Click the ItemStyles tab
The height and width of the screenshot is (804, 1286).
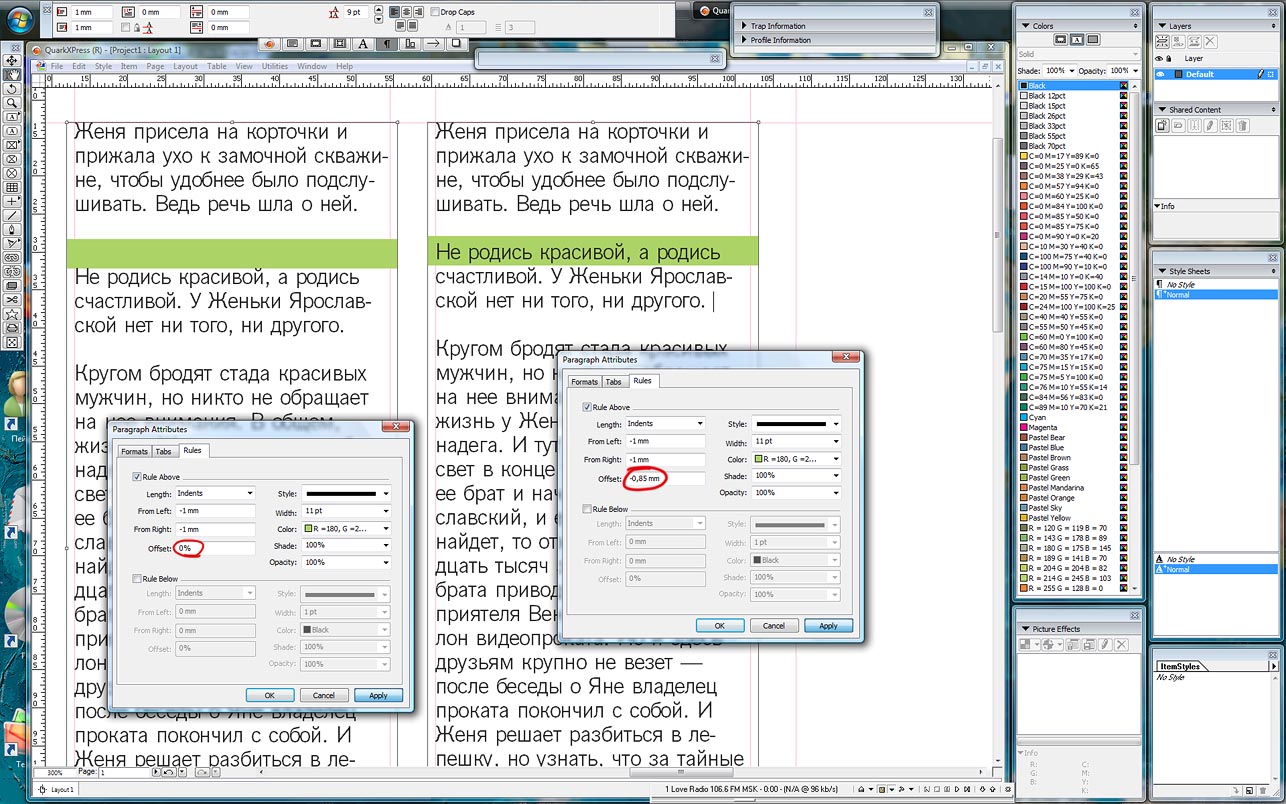tap(1180, 666)
